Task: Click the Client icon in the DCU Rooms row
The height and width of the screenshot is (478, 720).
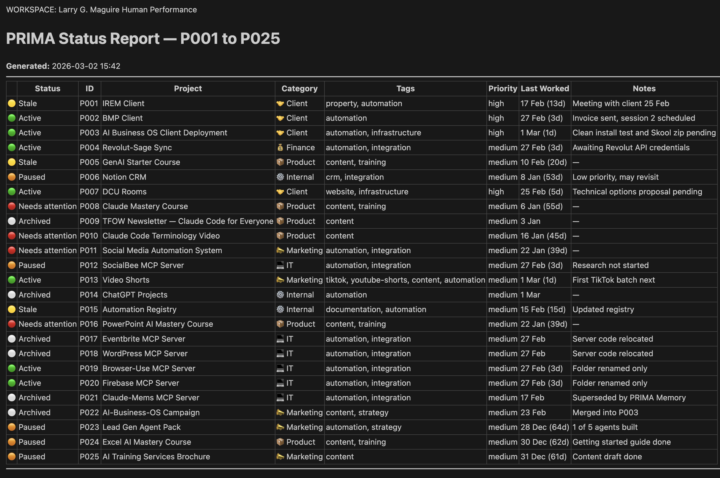Action: coord(280,192)
